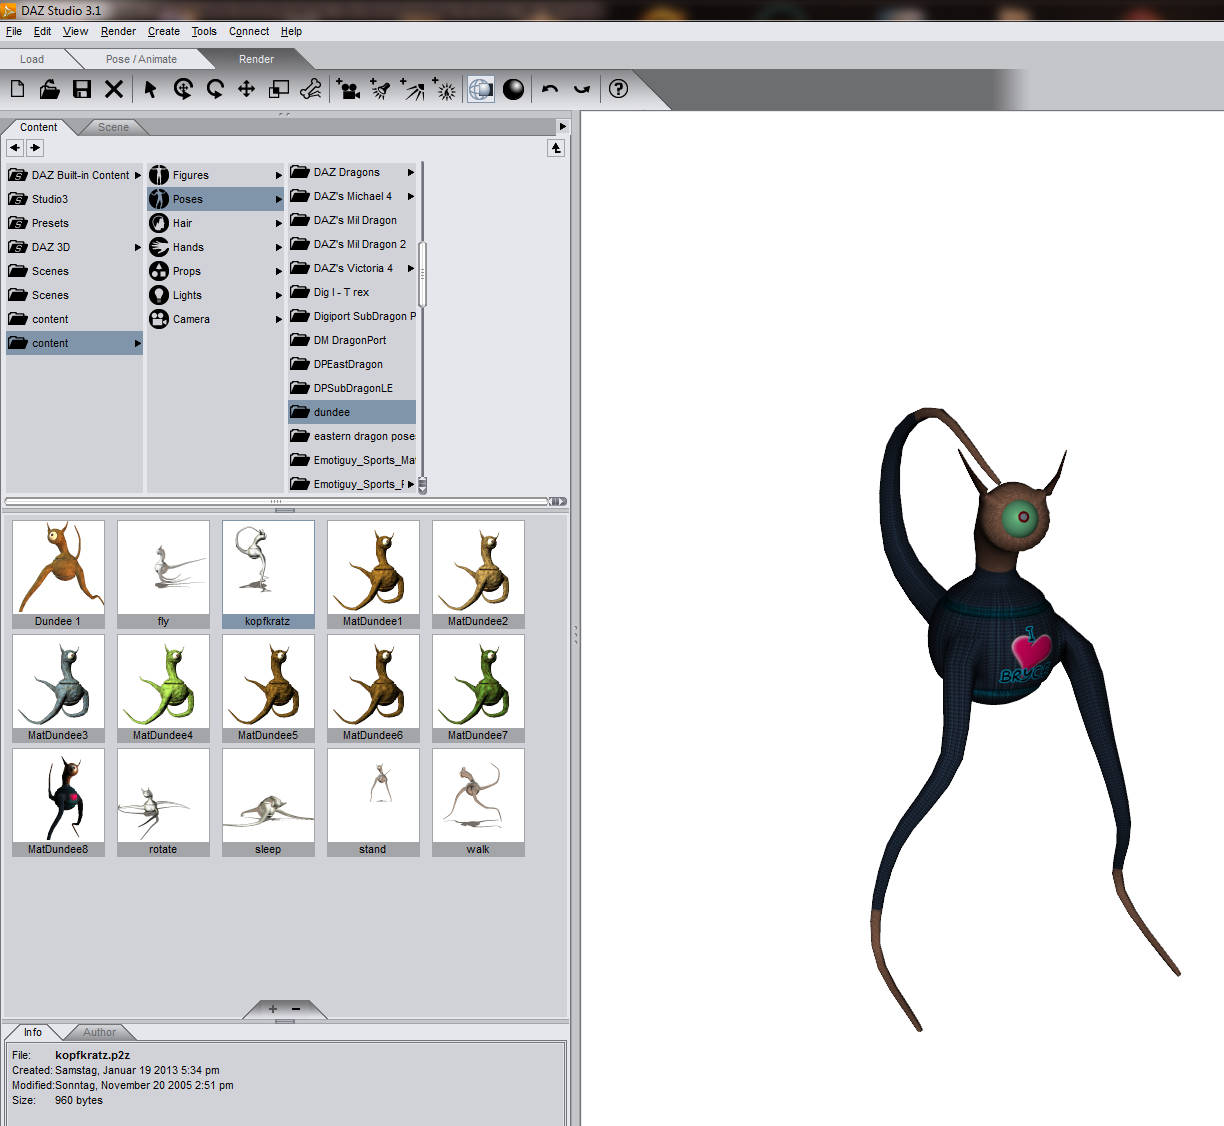The height and width of the screenshot is (1126, 1224).
Task: Click the Add Distant Light icon
Action: tap(413, 89)
